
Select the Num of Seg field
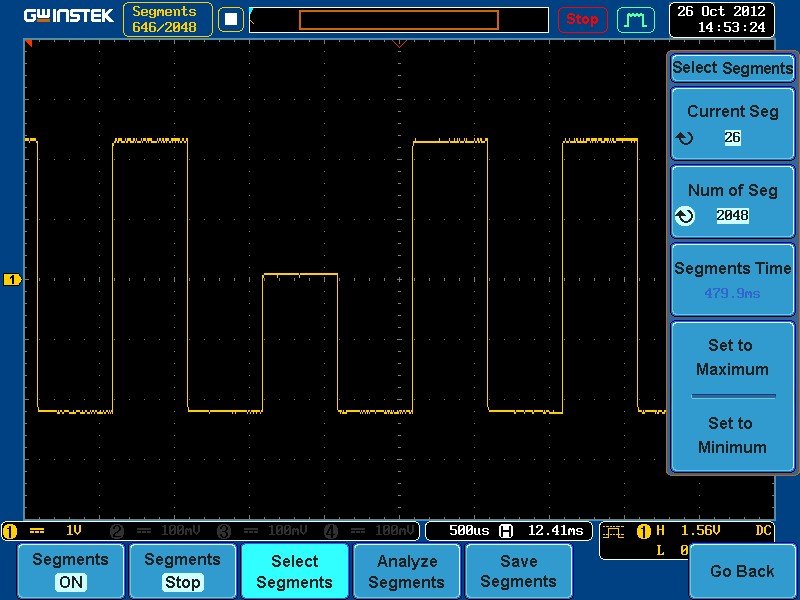pos(733,202)
